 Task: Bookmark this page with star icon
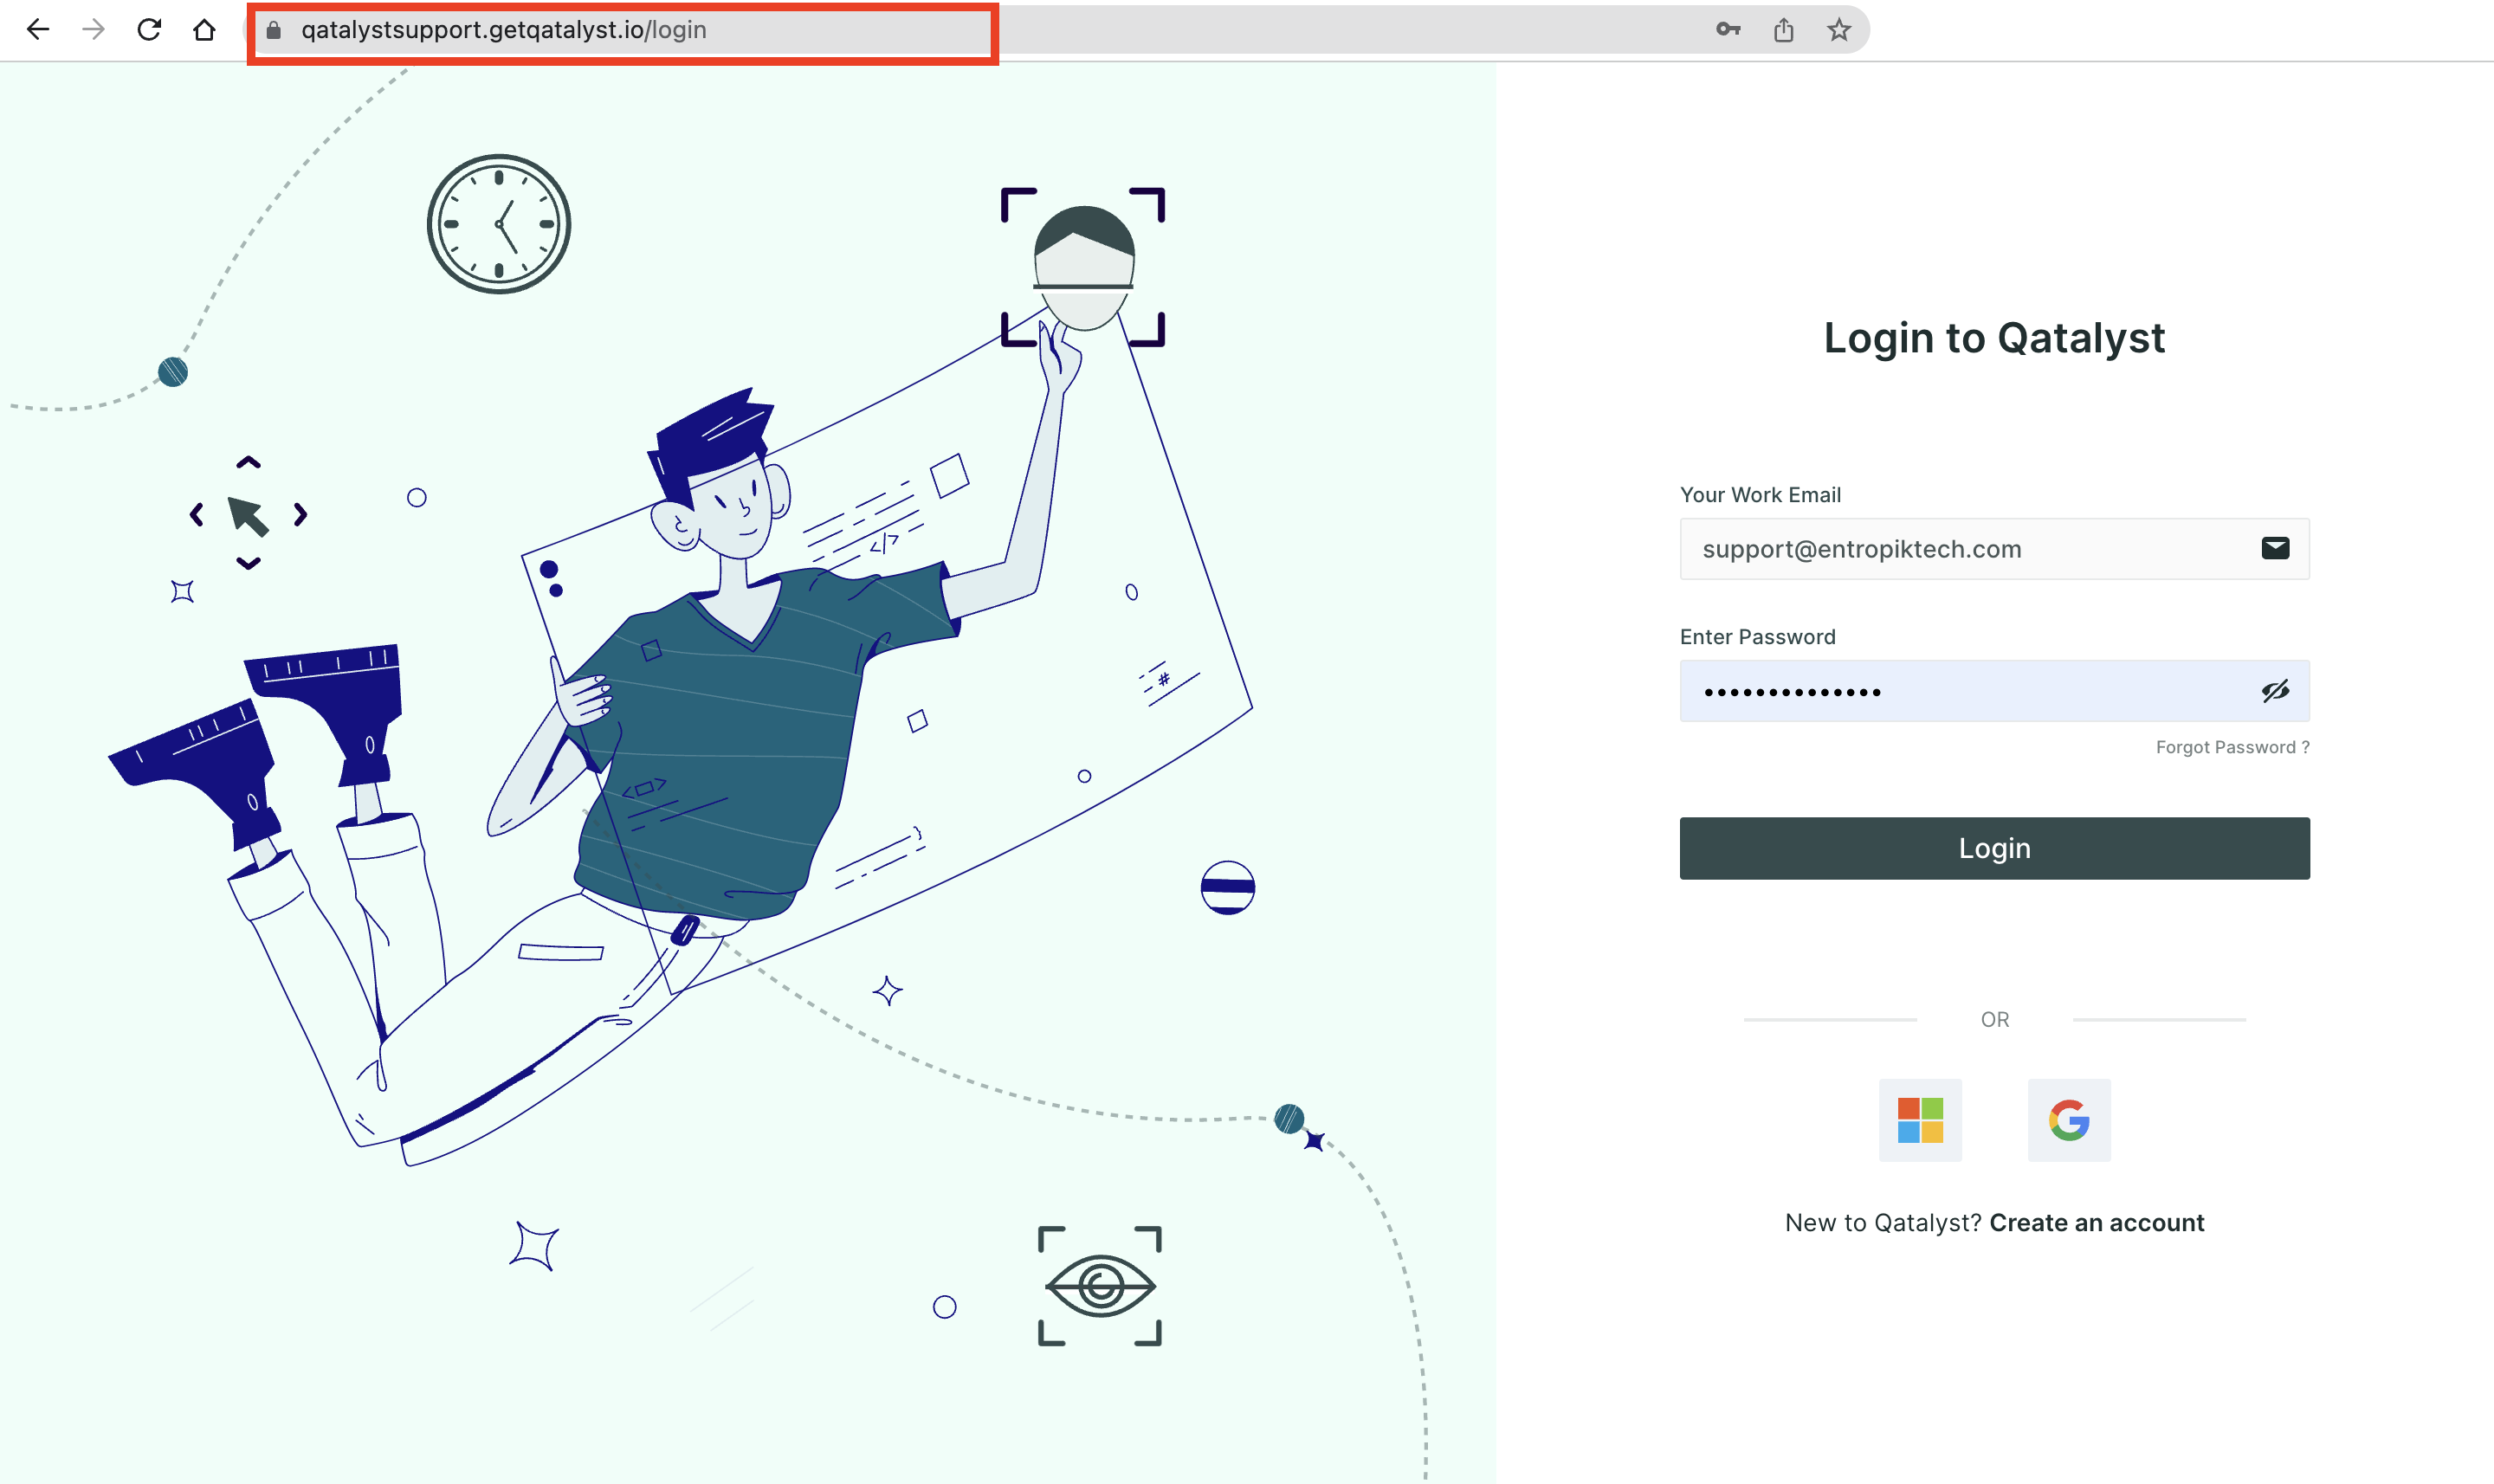(x=1839, y=30)
